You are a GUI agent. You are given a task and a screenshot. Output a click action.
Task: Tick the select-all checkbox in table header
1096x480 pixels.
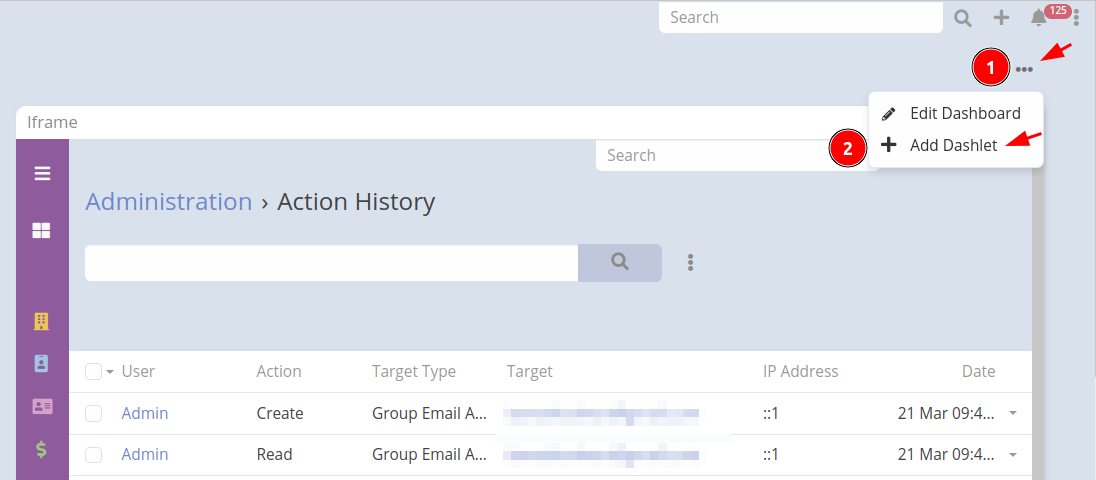pyautogui.click(x=93, y=372)
